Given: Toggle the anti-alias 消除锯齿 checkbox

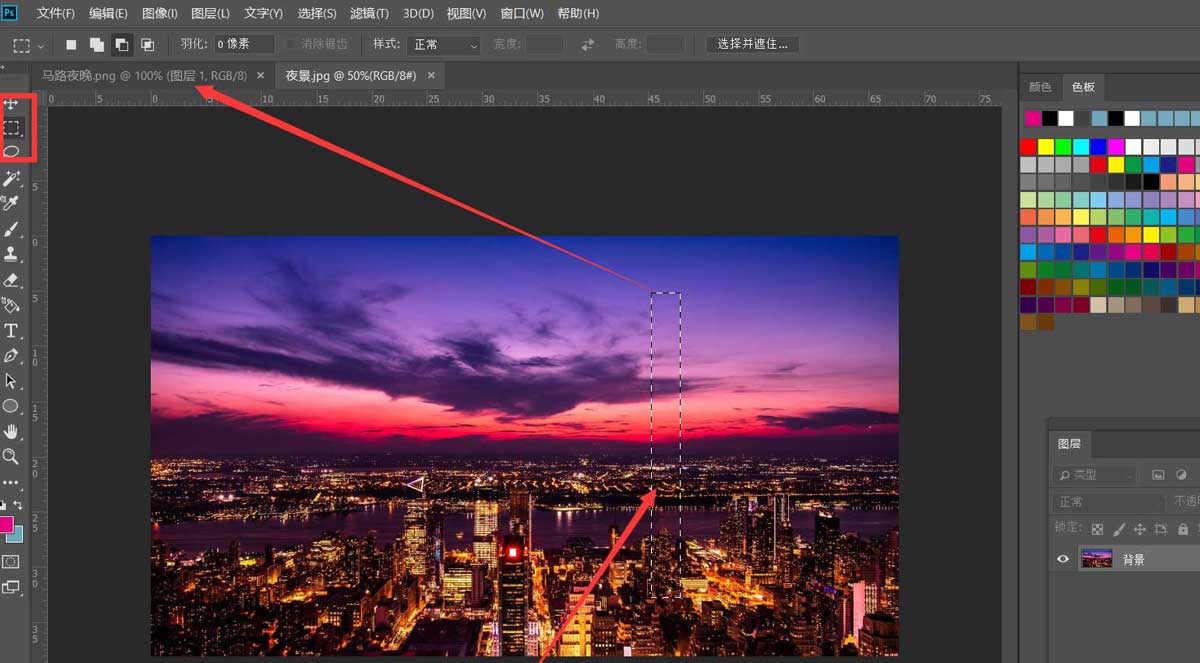Looking at the screenshot, I should coord(291,44).
